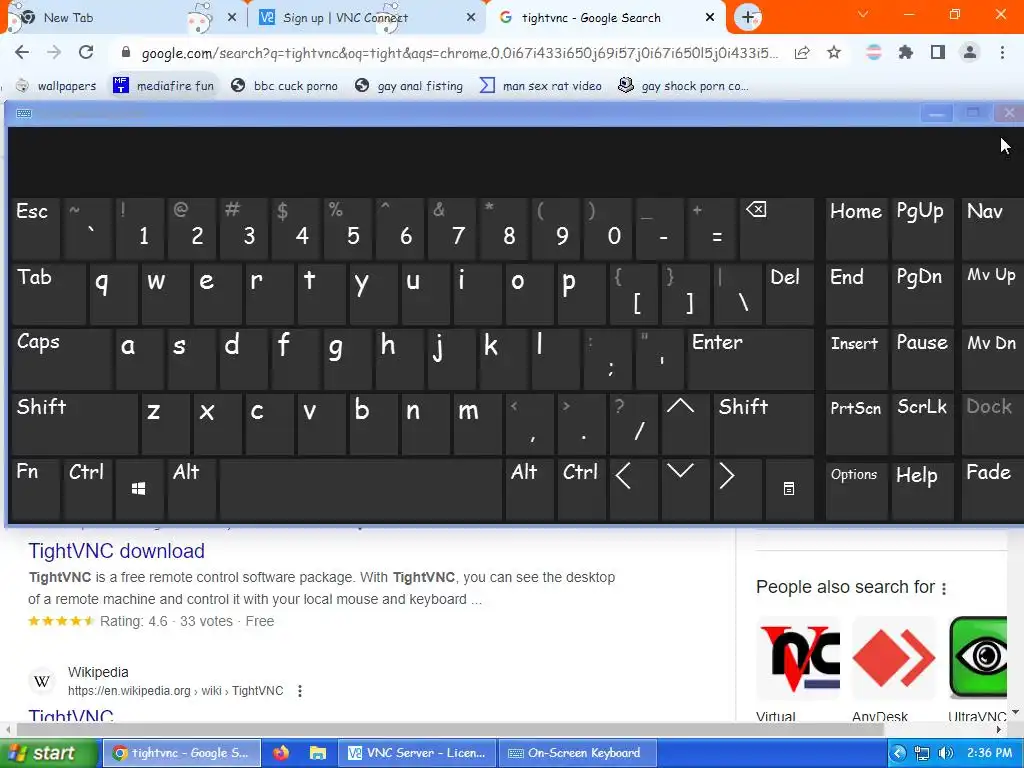Click the Del key on keyboard
This screenshot has height=768, width=1024.
point(790,293)
